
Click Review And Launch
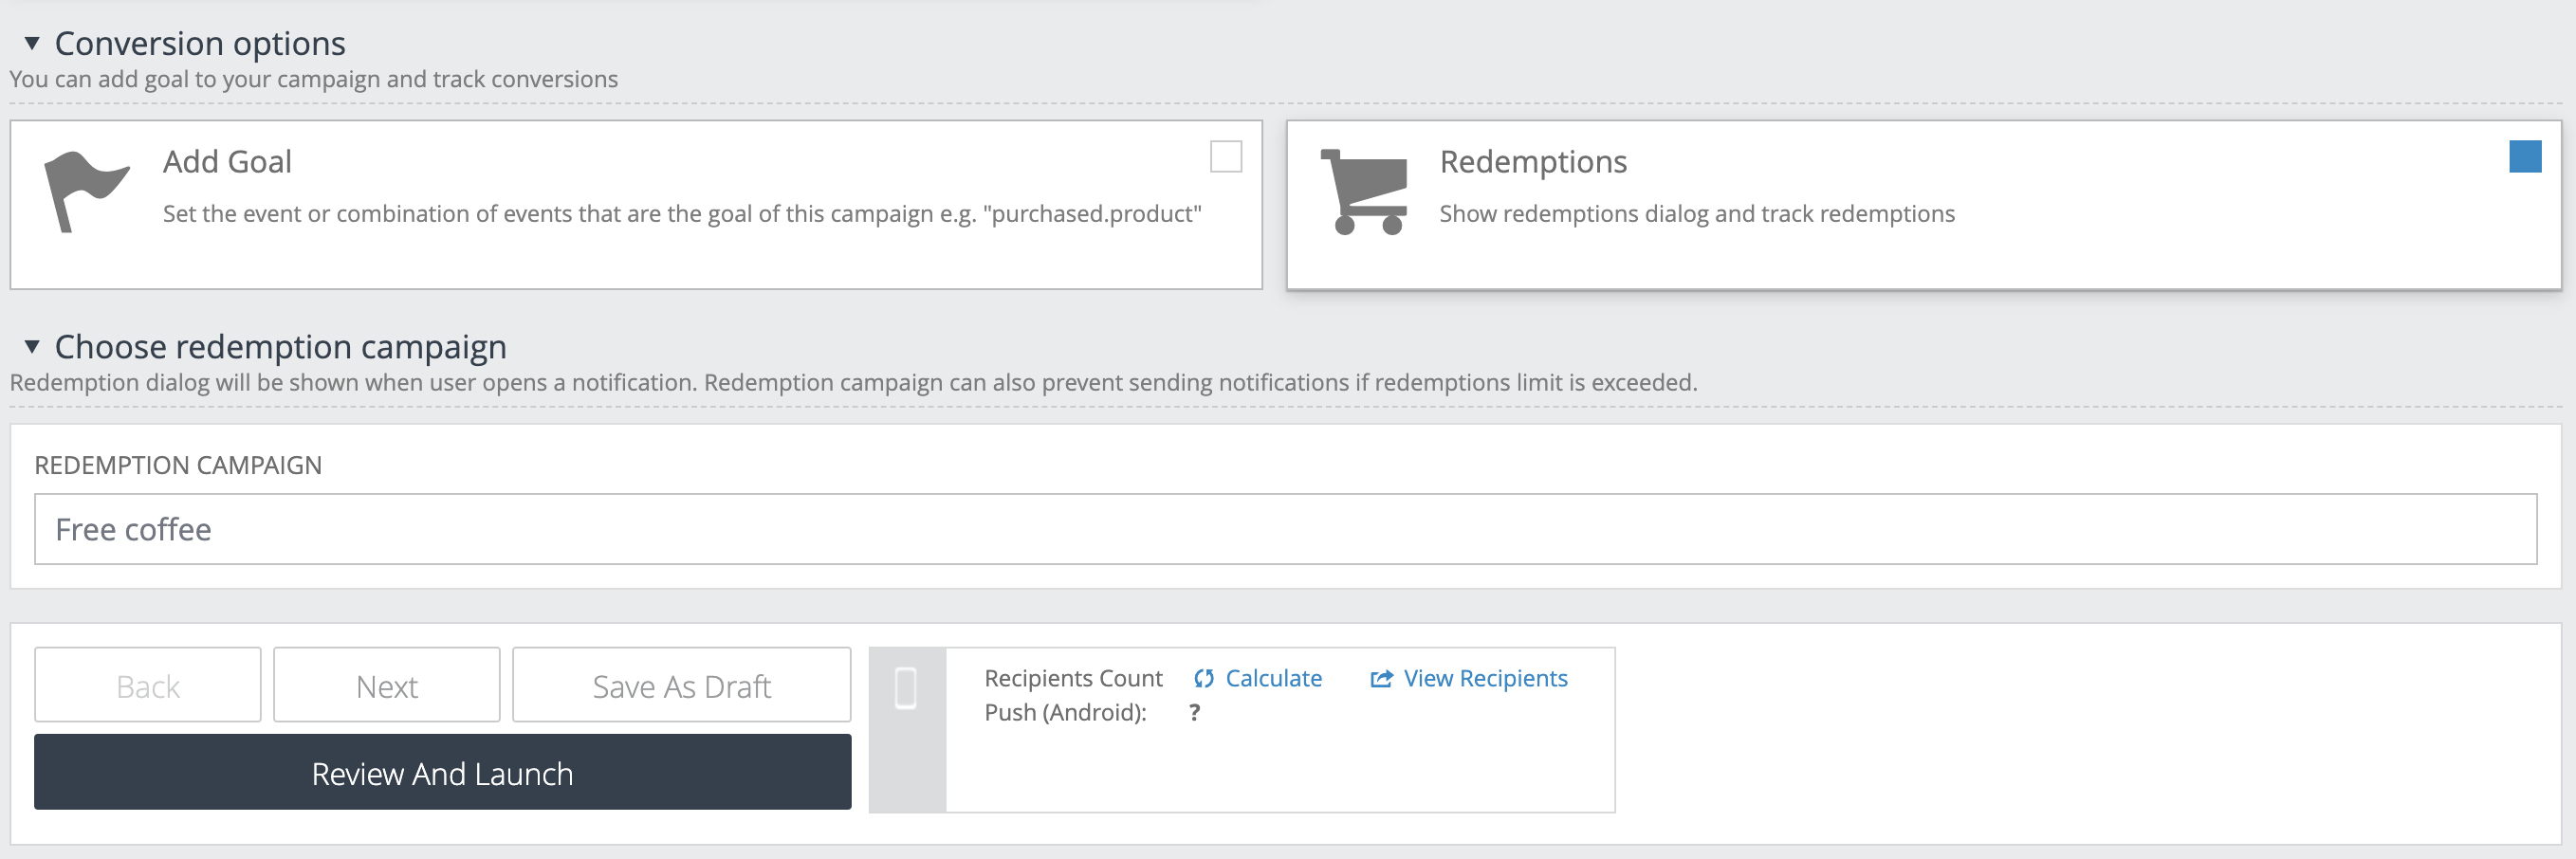tap(442, 773)
